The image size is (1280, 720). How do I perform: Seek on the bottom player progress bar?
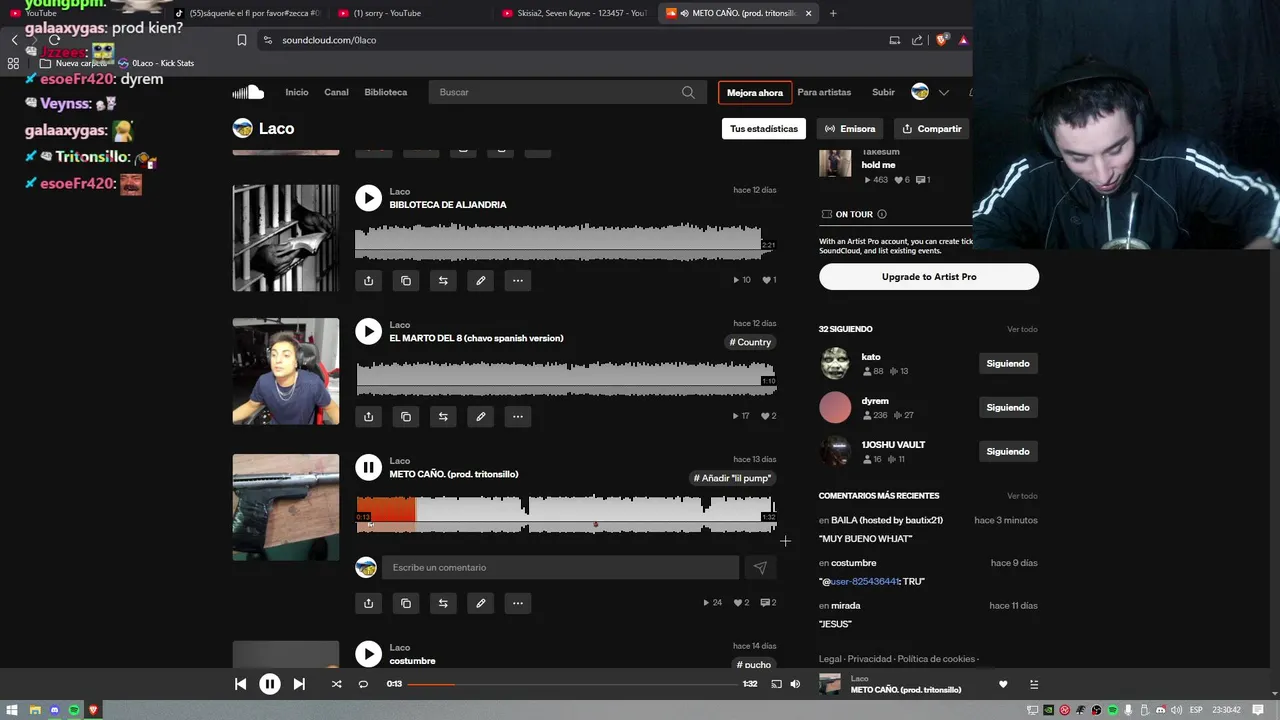[x=573, y=684]
